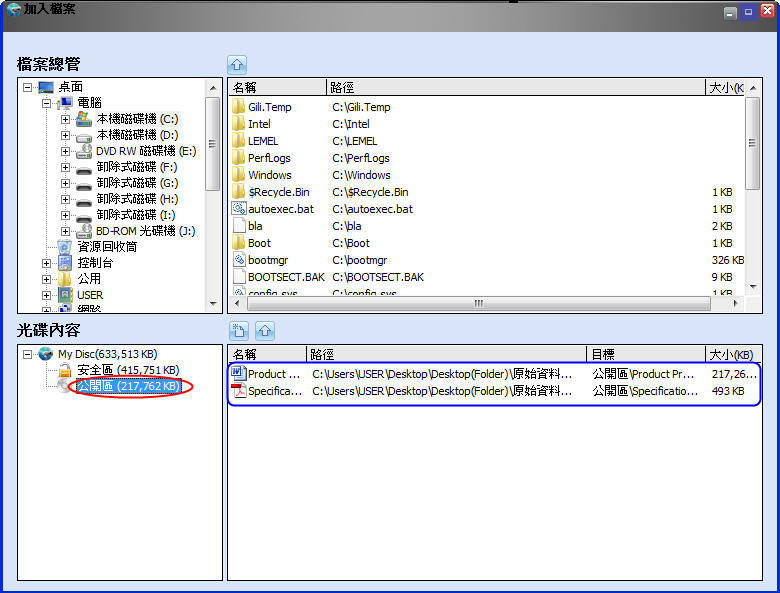Viewport: 780px width, 593px height.
Task: Select the DVD RW drive (E:) icon
Action: 86,151
